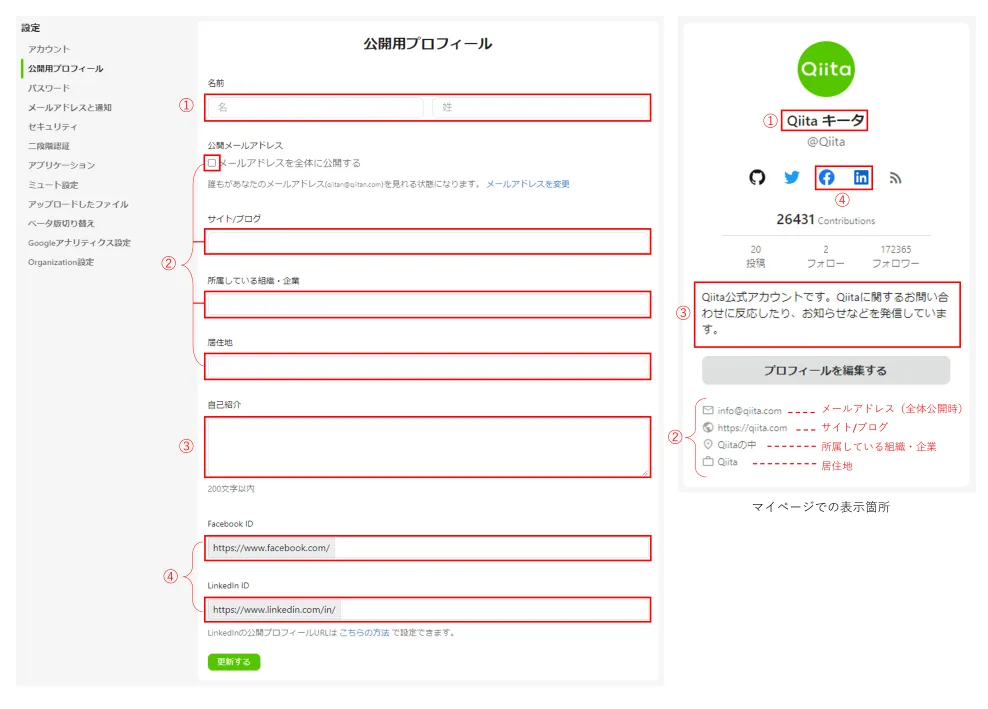Select 公開用プロフィール in settings sidebar
The height and width of the screenshot is (709, 988).
tap(66, 69)
